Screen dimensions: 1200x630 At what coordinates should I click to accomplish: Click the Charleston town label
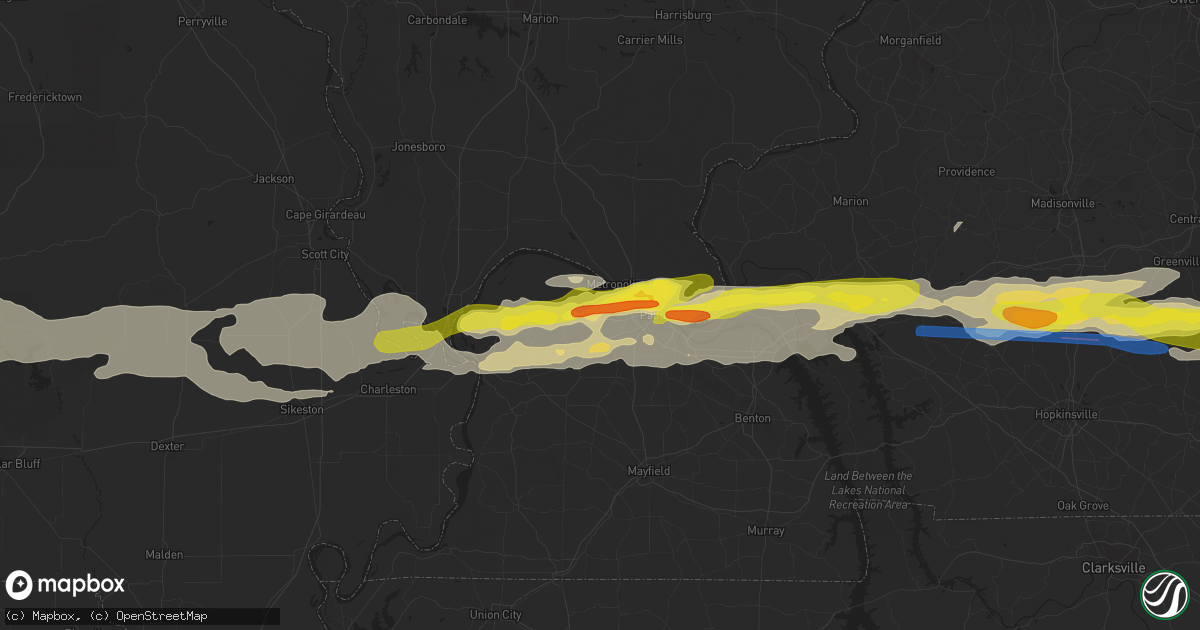click(x=388, y=389)
